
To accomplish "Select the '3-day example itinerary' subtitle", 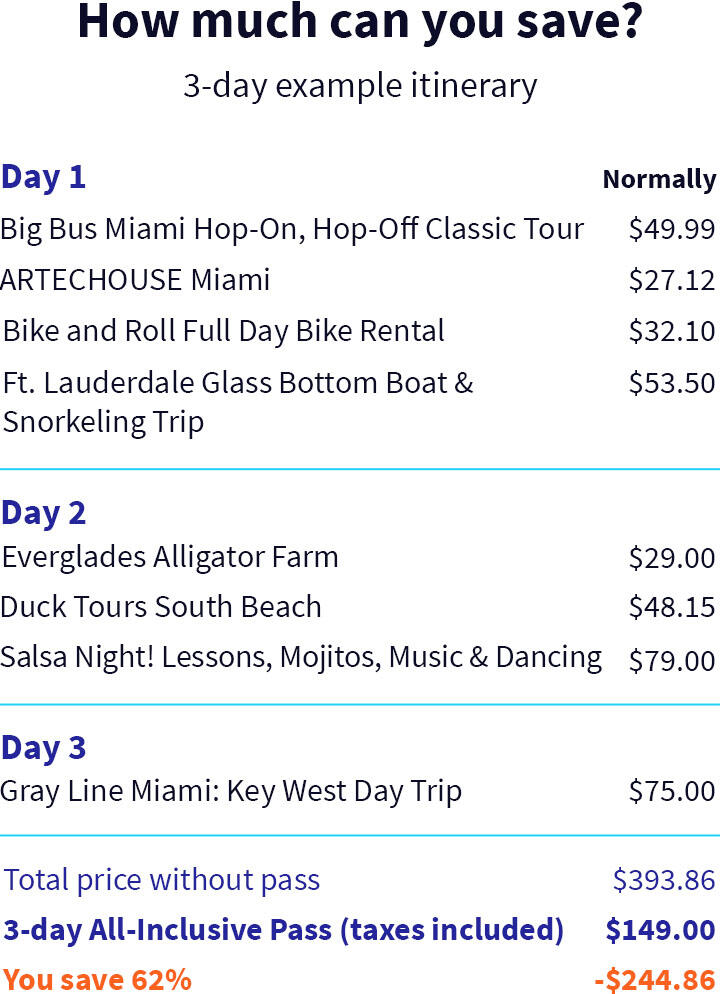I will click(360, 86).
